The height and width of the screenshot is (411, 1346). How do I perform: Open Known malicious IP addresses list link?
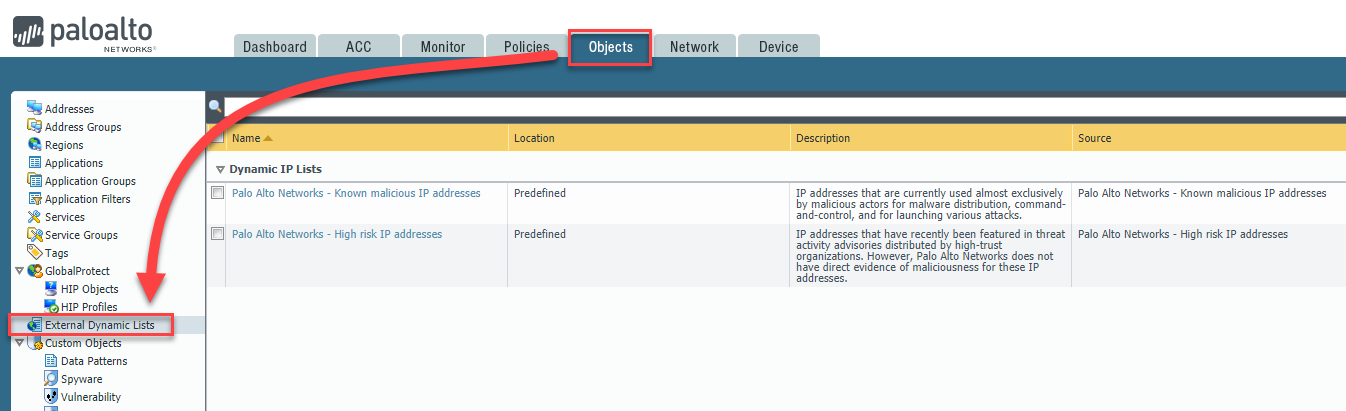click(356, 193)
